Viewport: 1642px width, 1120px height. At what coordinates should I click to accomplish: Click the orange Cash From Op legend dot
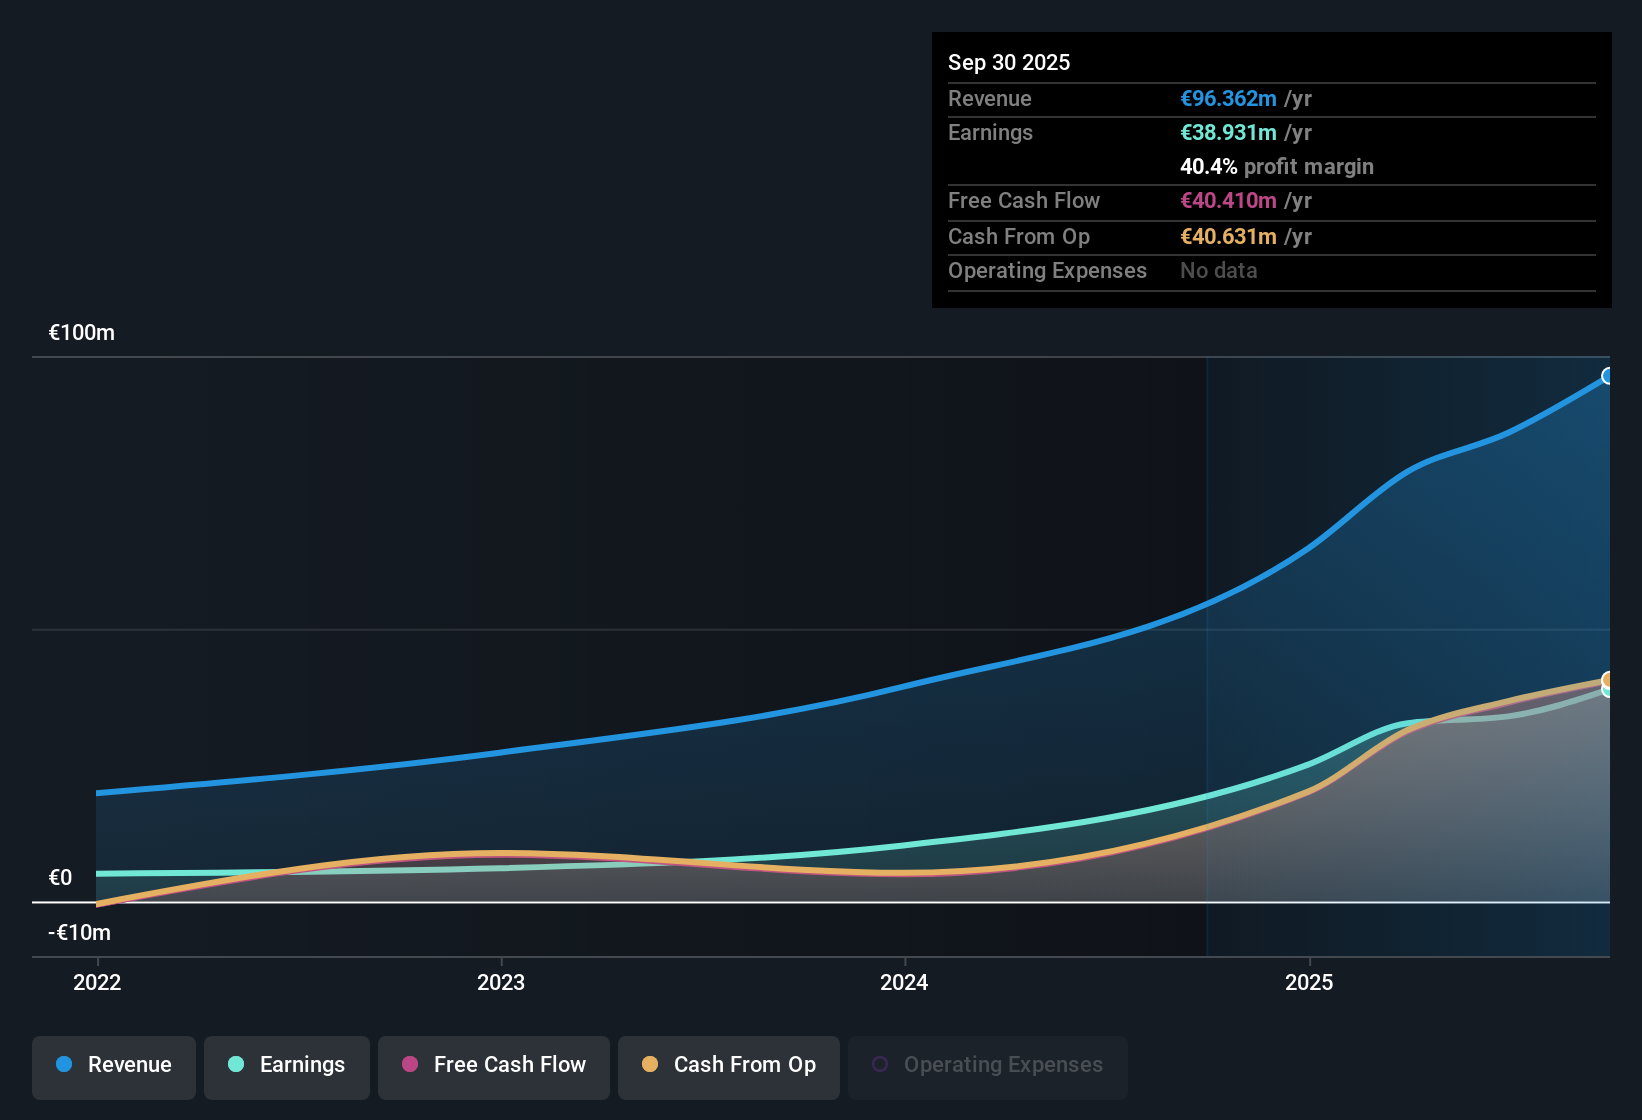coord(650,1065)
